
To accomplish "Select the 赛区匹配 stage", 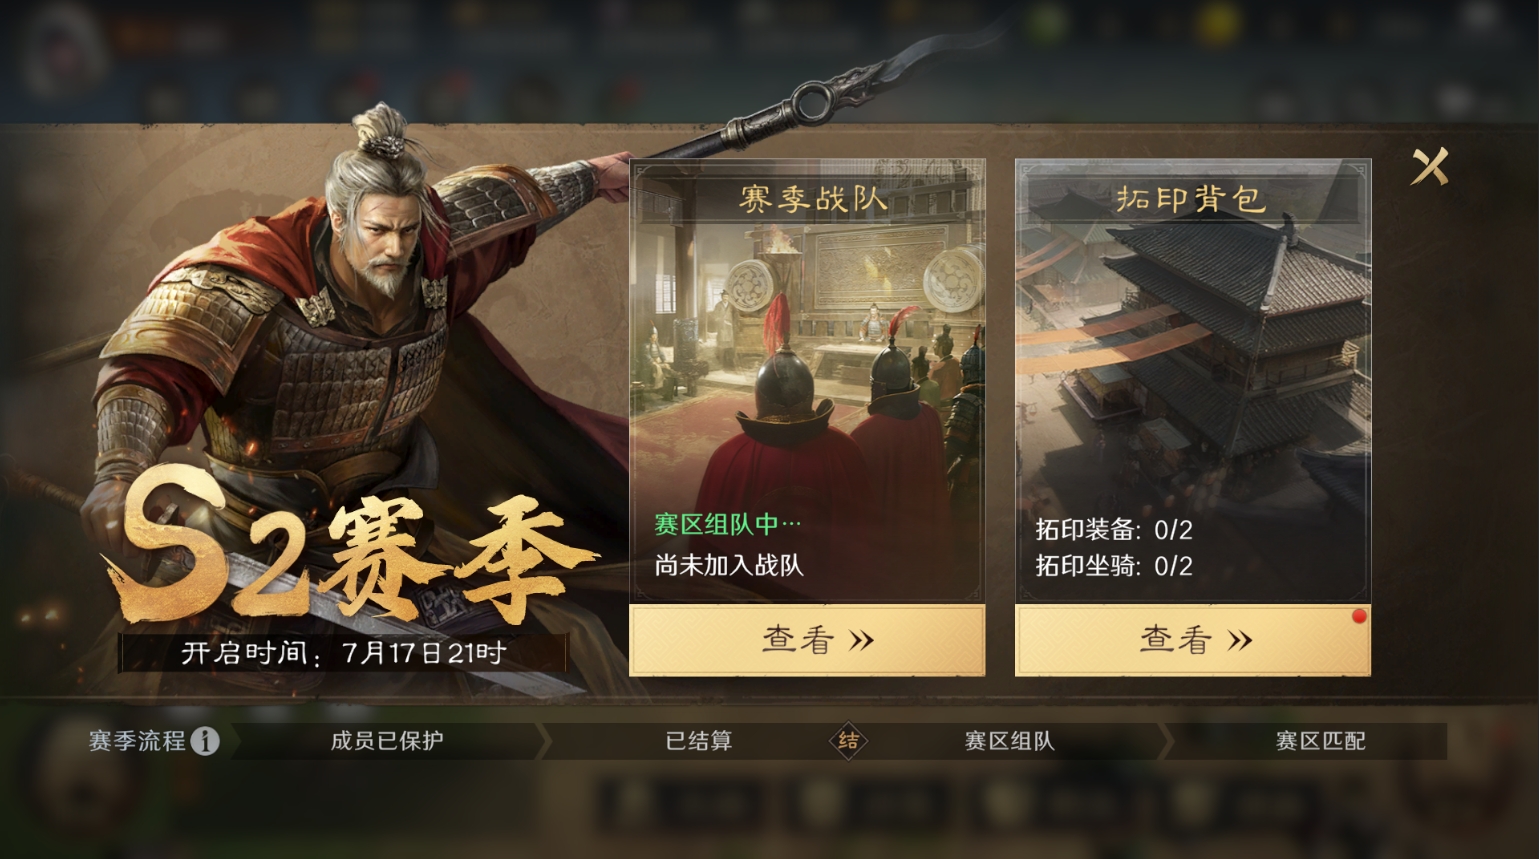I will coord(1320,741).
